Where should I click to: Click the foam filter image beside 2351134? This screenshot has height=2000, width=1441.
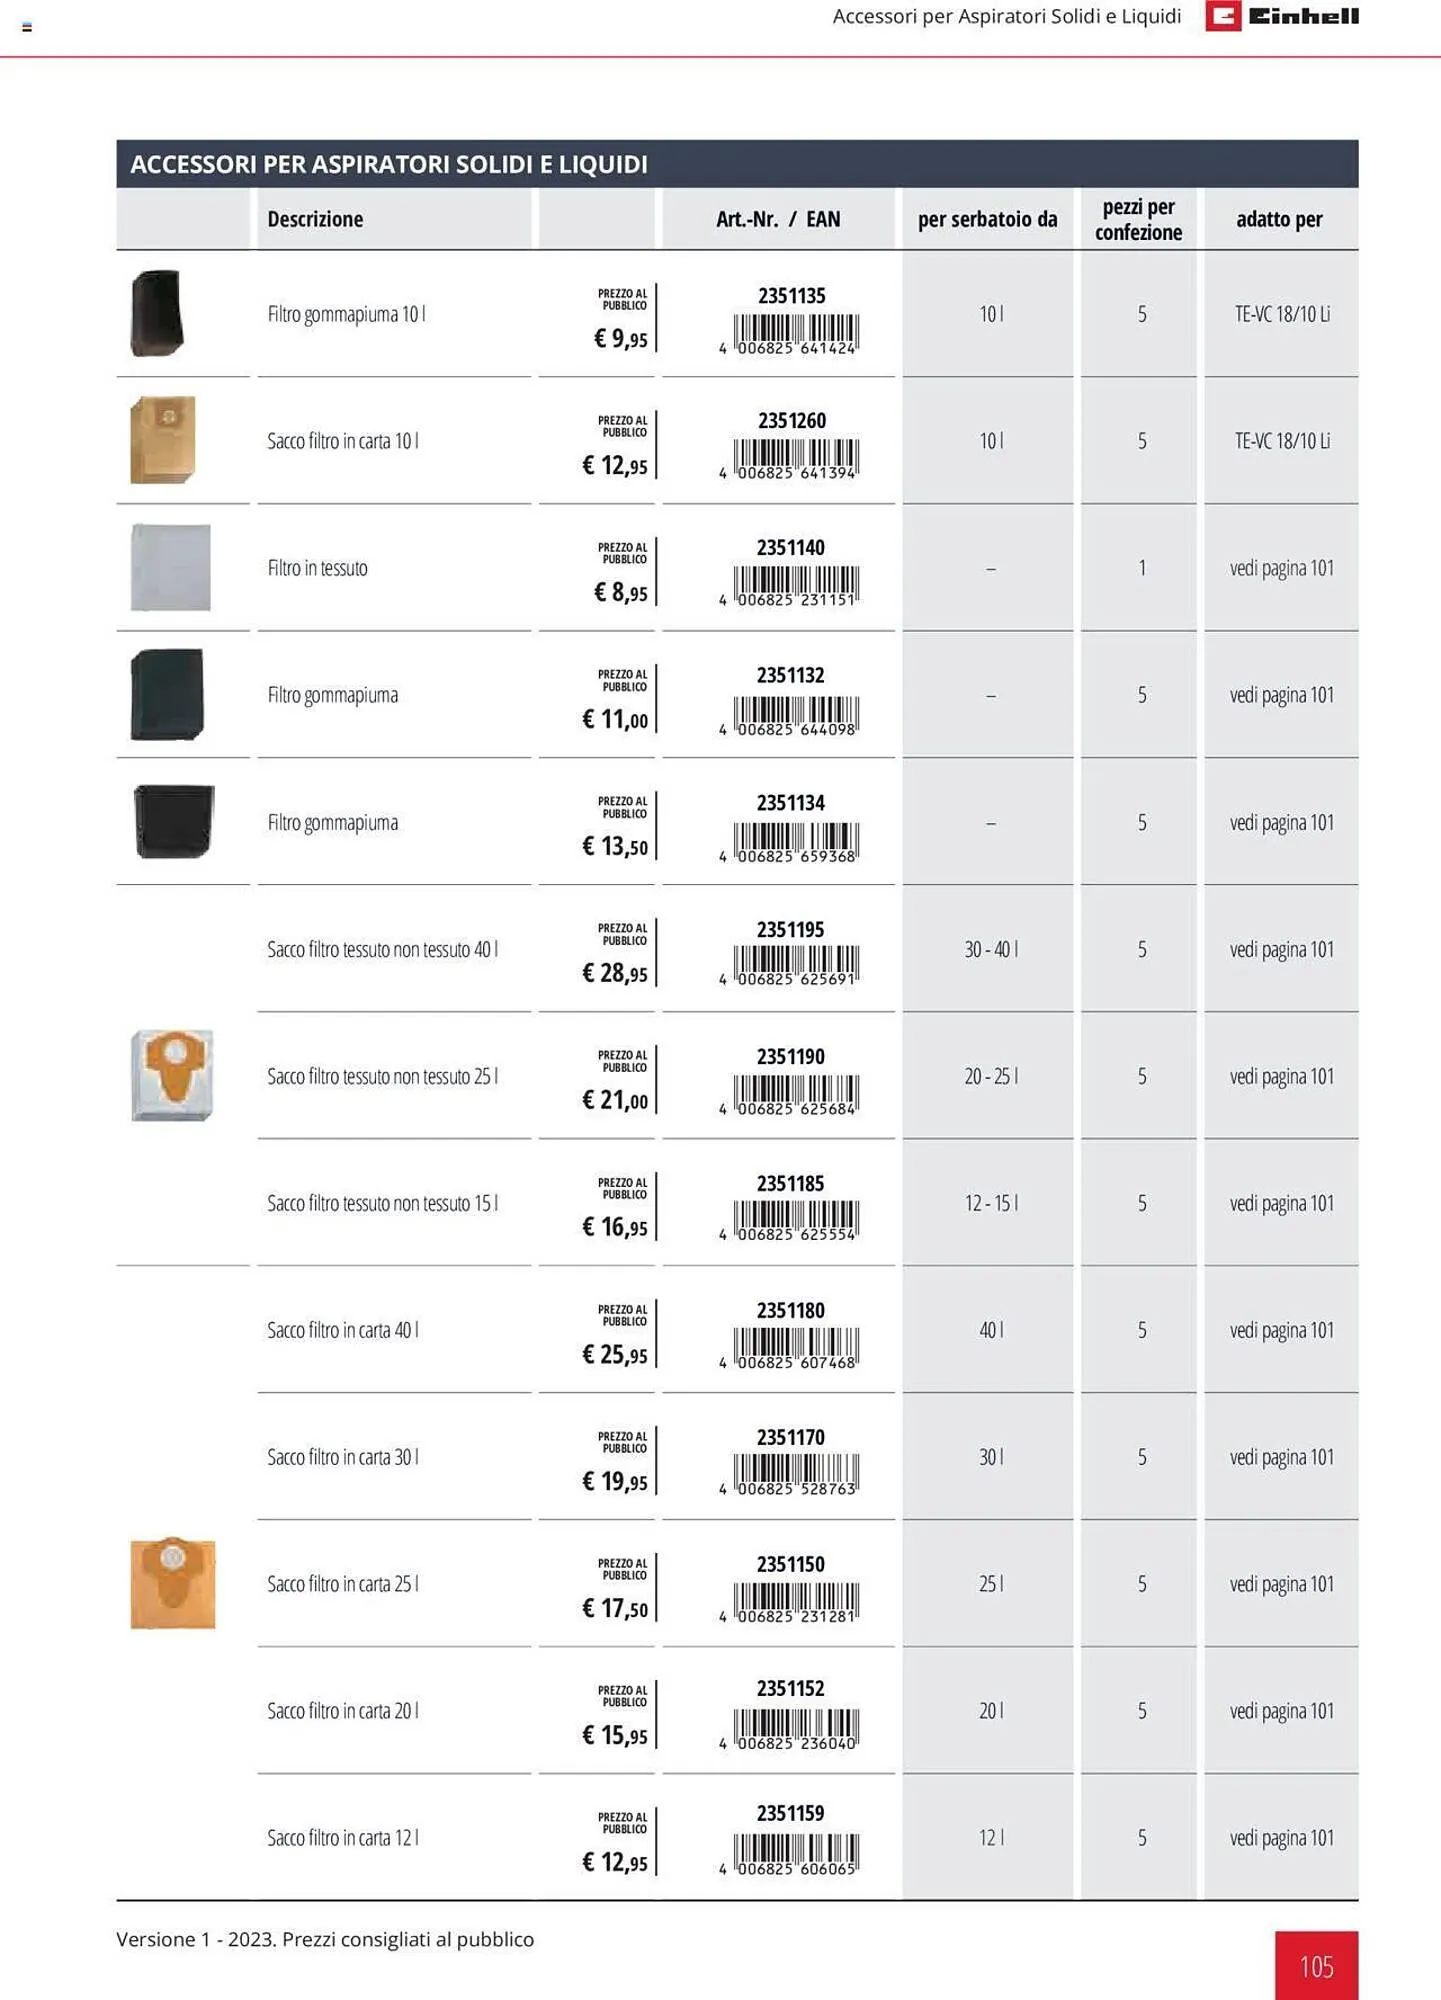pyautogui.click(x=173, y=821)
